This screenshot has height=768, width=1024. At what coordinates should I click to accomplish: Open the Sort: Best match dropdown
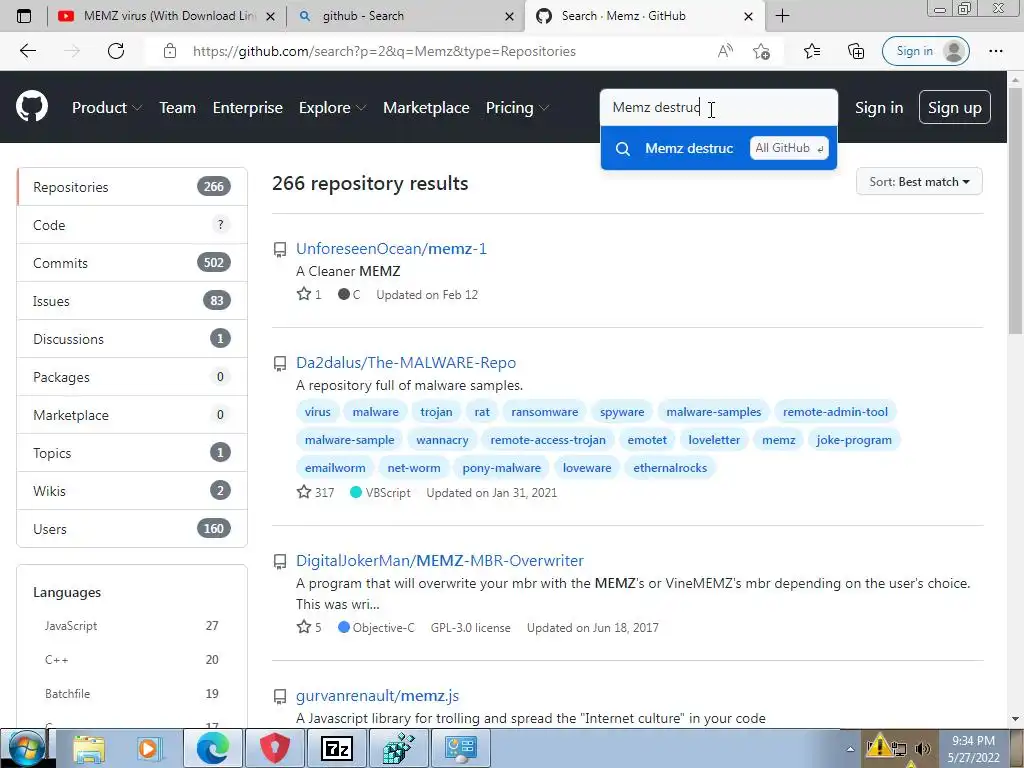919,182
